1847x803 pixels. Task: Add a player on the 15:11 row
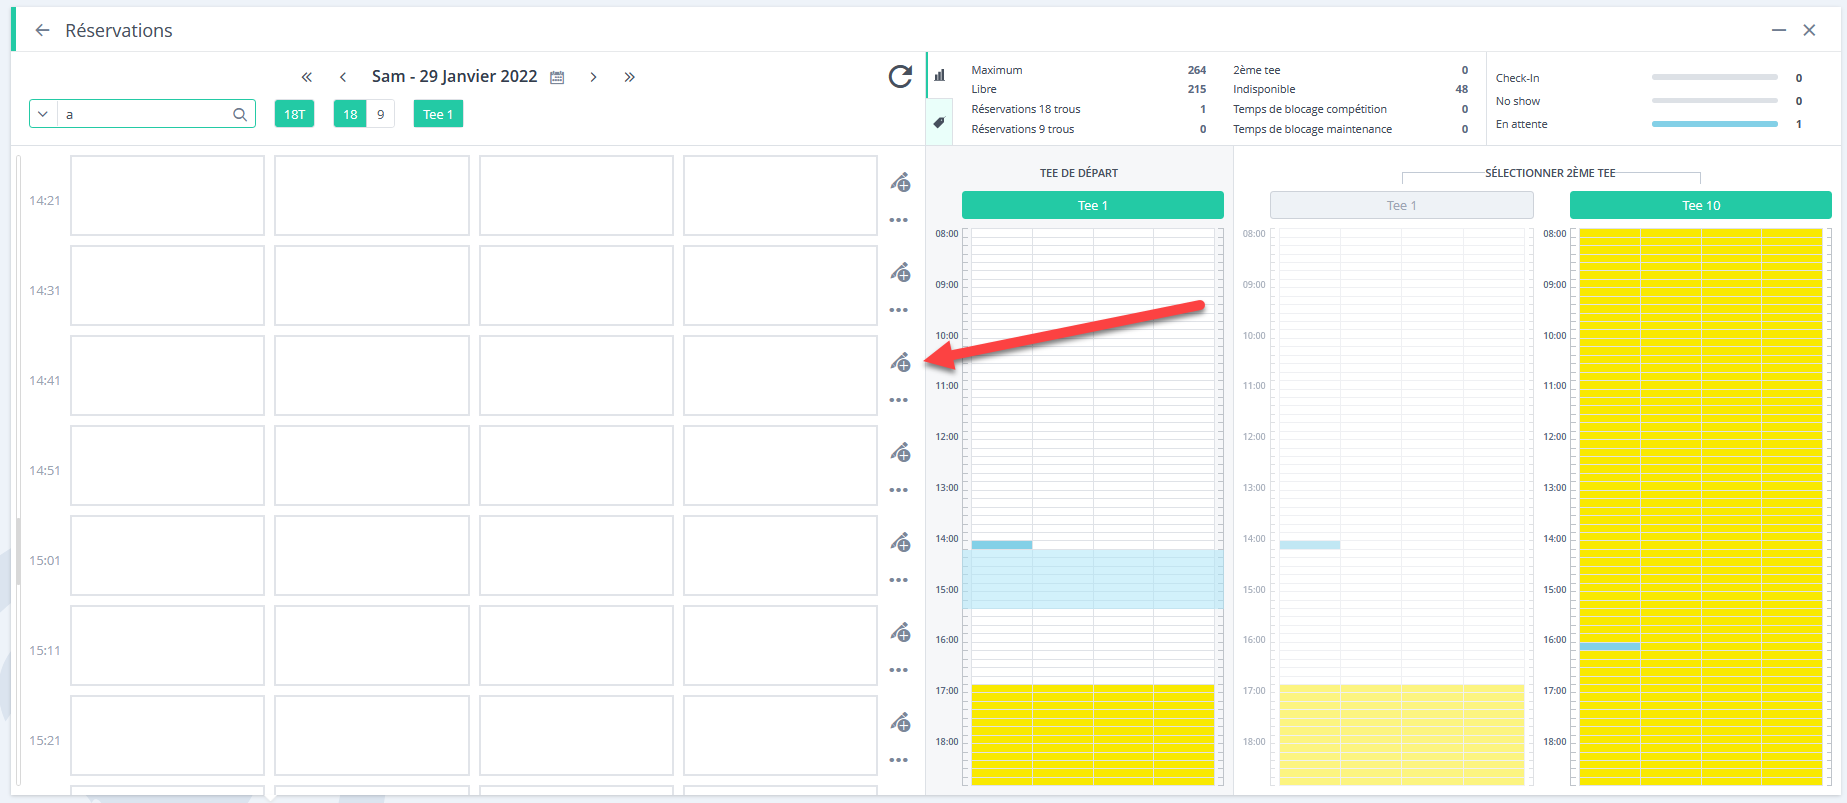tap(901, 632)
